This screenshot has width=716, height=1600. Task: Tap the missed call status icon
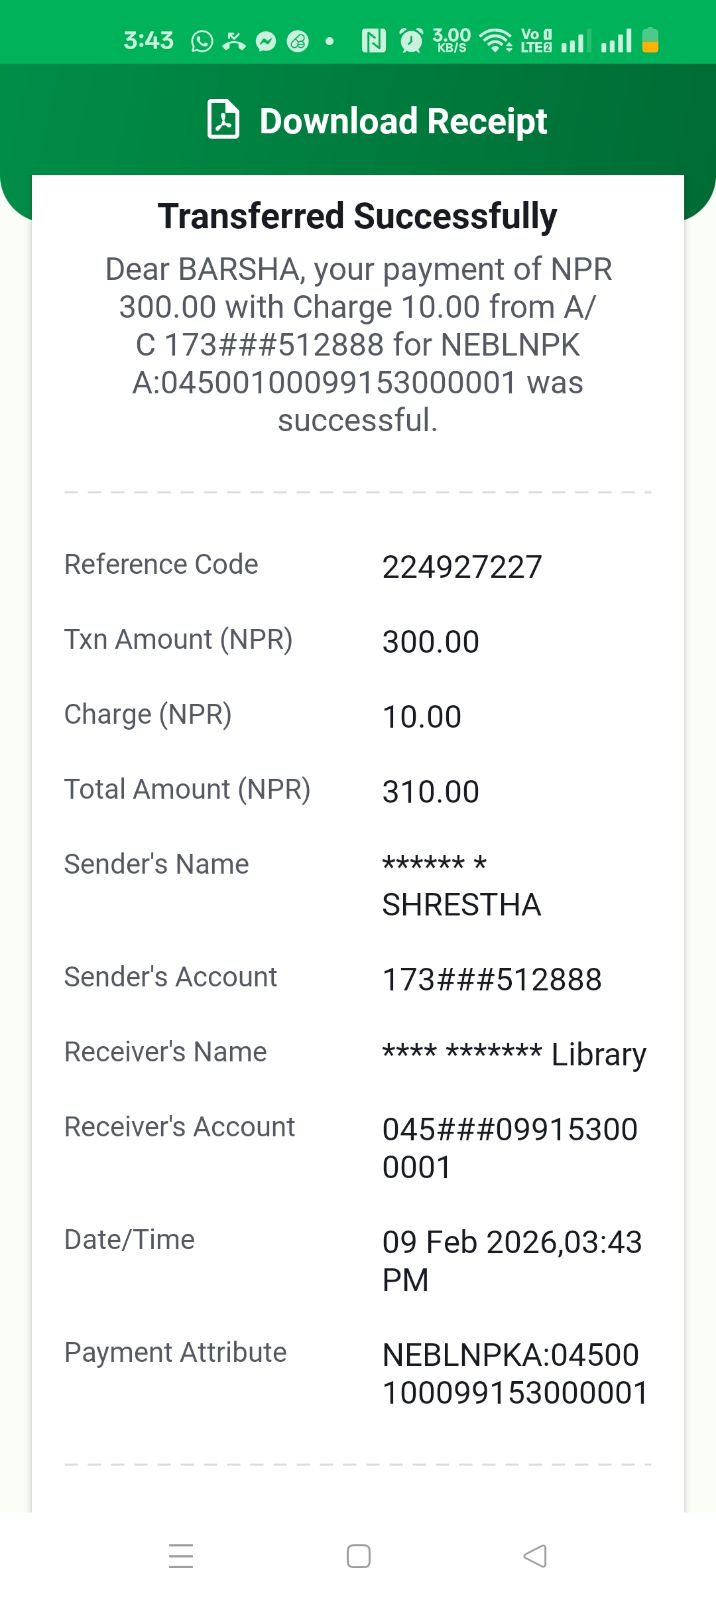pos(234,41)
